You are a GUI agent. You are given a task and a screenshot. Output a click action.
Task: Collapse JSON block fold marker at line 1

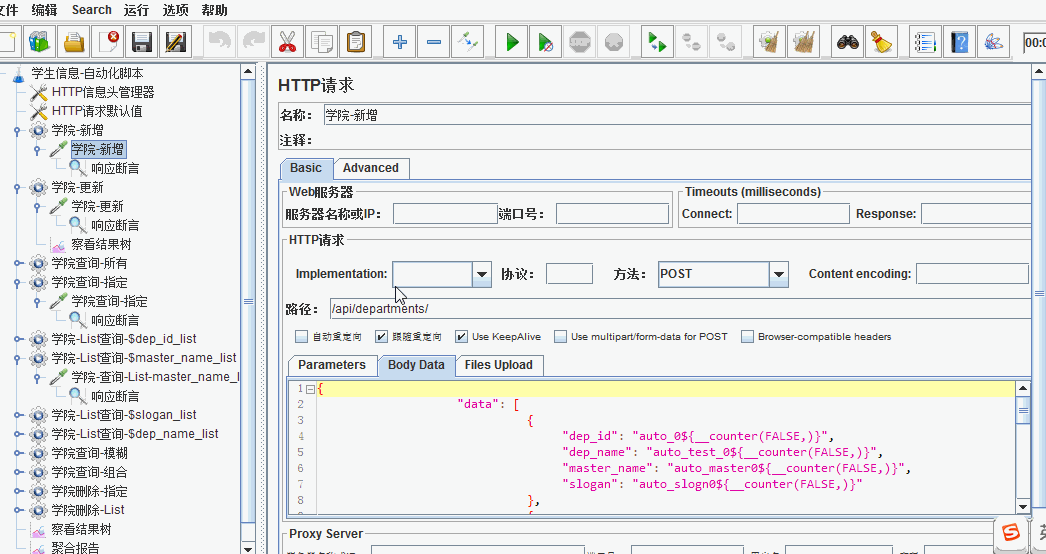pyautogui.click(x=310, y=388)
